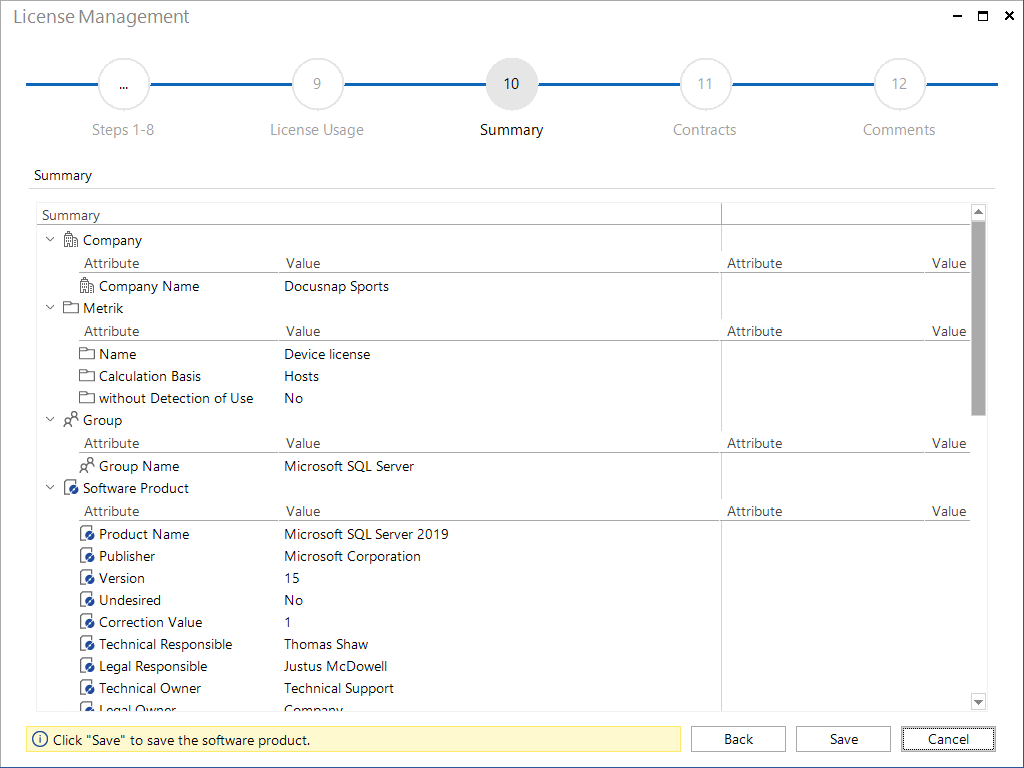Cancel the license wizard
Viewport: 1024px width, 768px height.
pos(948,739)
